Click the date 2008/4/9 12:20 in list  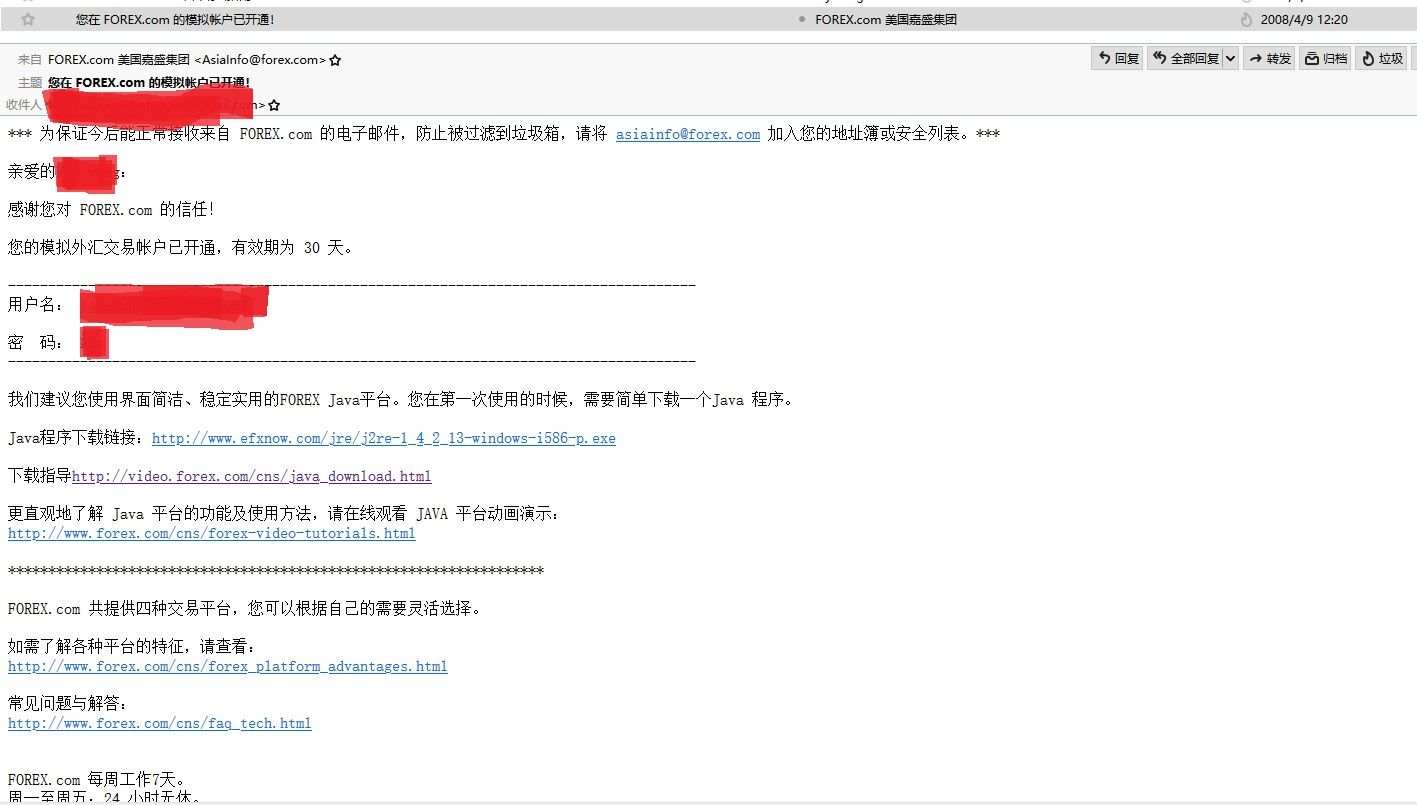(1304, 19)
